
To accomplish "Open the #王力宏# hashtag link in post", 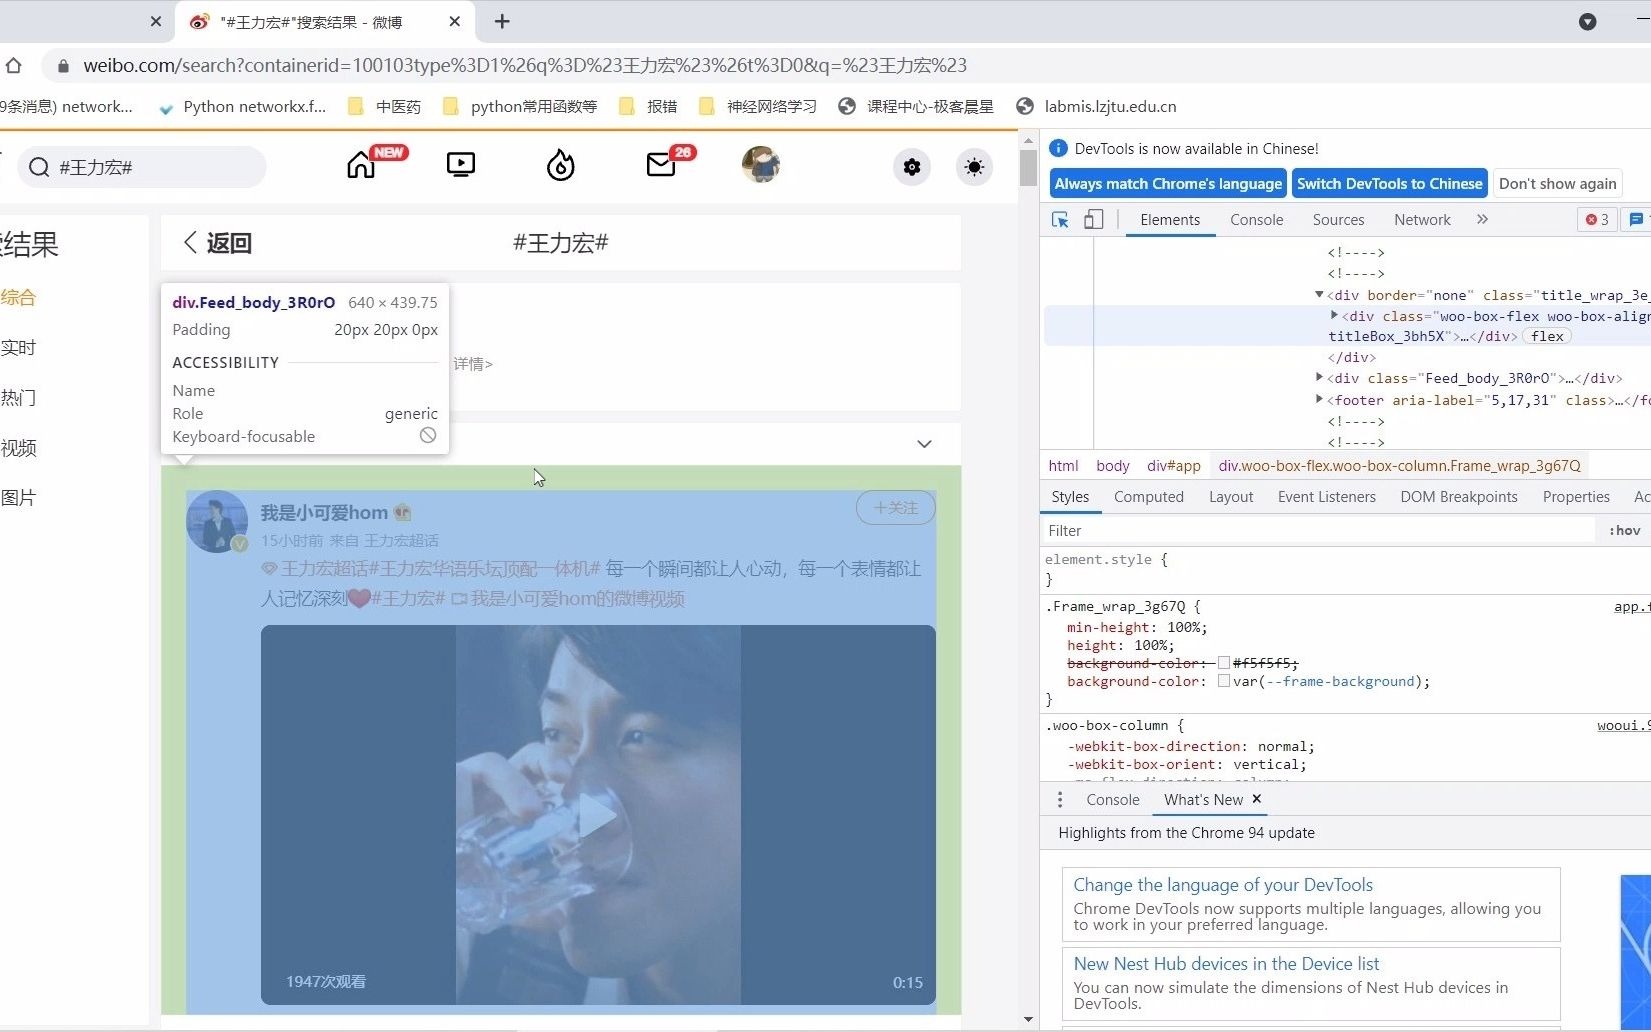I will (x=408, y=598).
